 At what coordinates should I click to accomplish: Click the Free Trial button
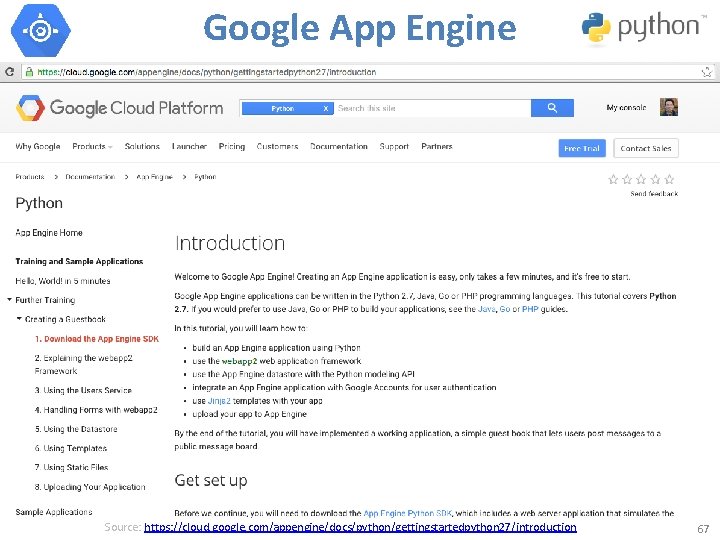(582, 148)
